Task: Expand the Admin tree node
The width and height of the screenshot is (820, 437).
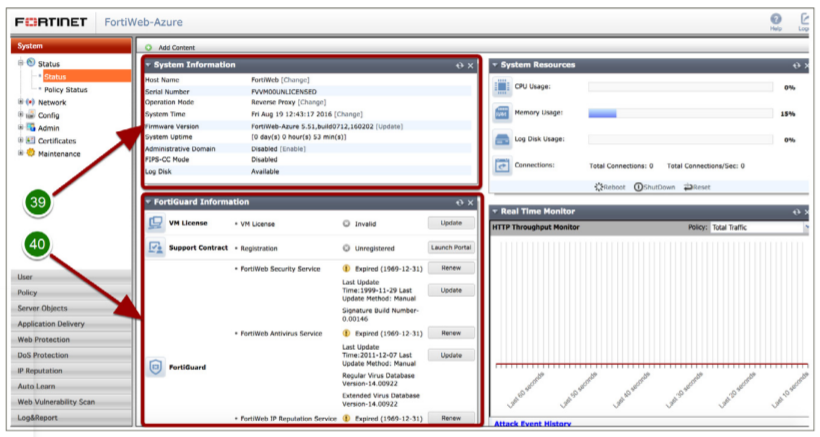Action: tap(21, 128)
